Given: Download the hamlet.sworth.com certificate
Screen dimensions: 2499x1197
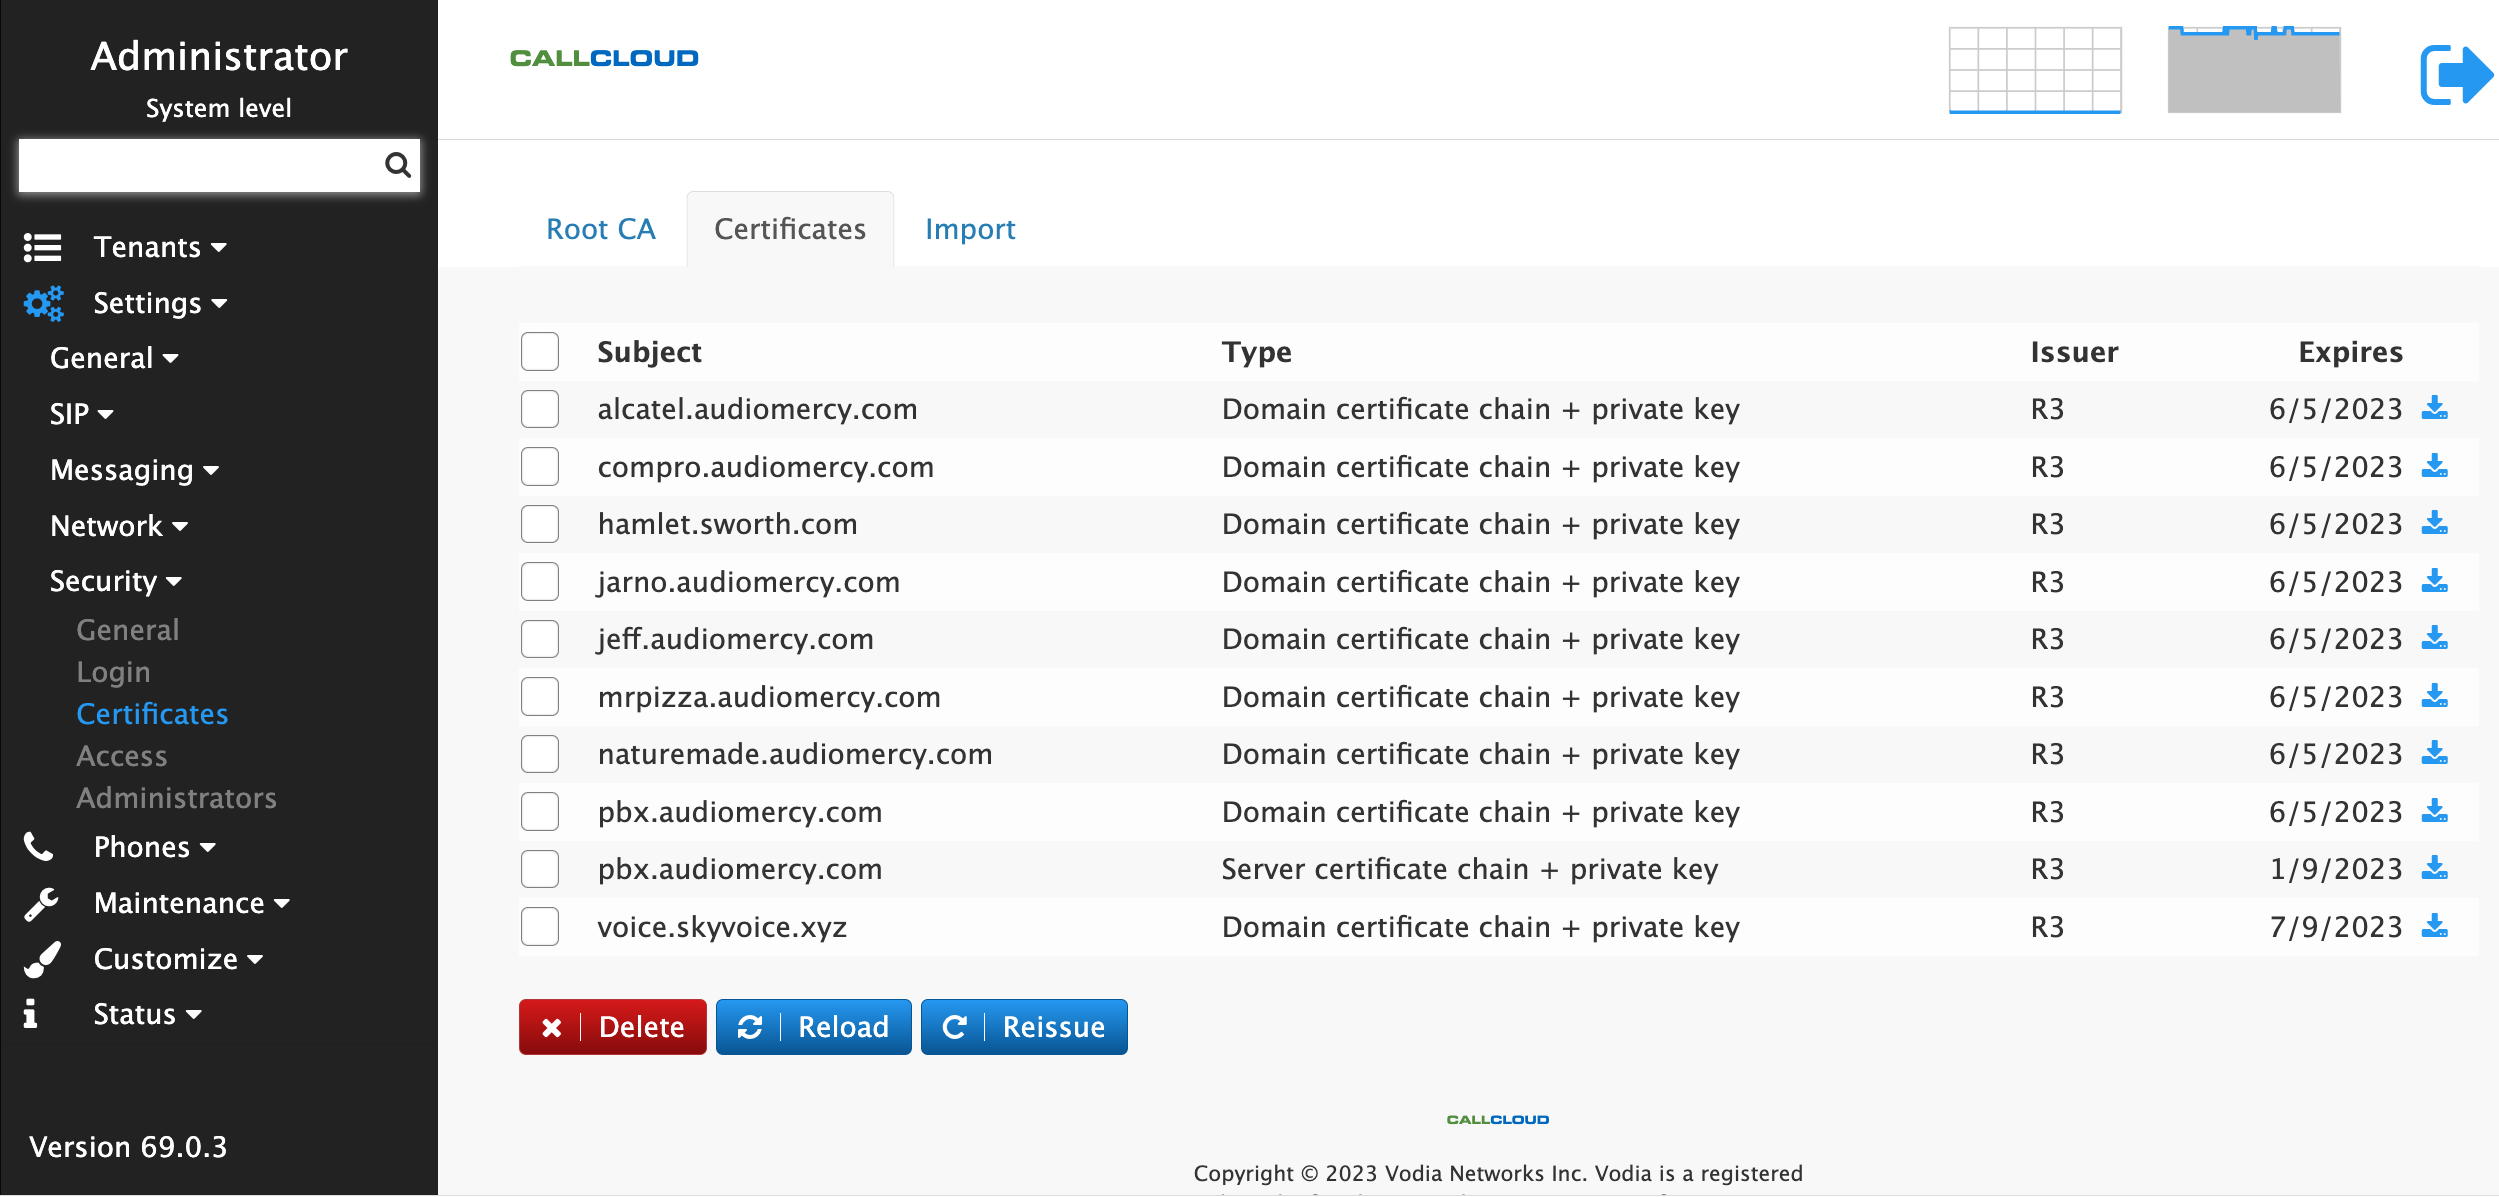Looking at the screenshot, I should point(2434,523).
